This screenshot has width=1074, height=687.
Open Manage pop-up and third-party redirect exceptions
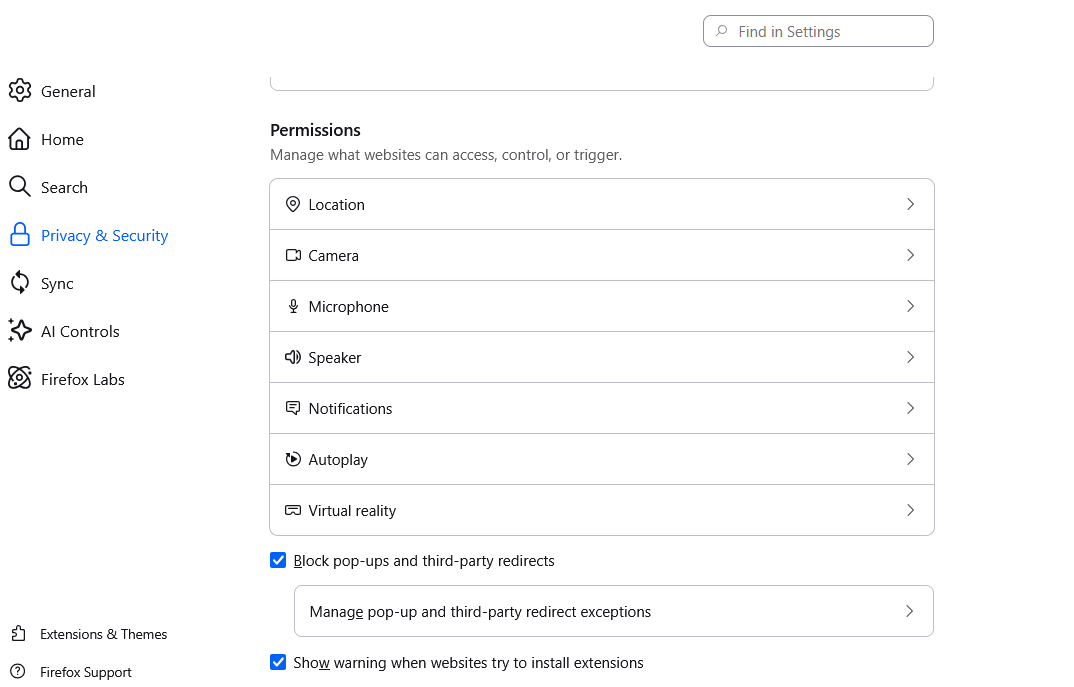click(614, 611)
